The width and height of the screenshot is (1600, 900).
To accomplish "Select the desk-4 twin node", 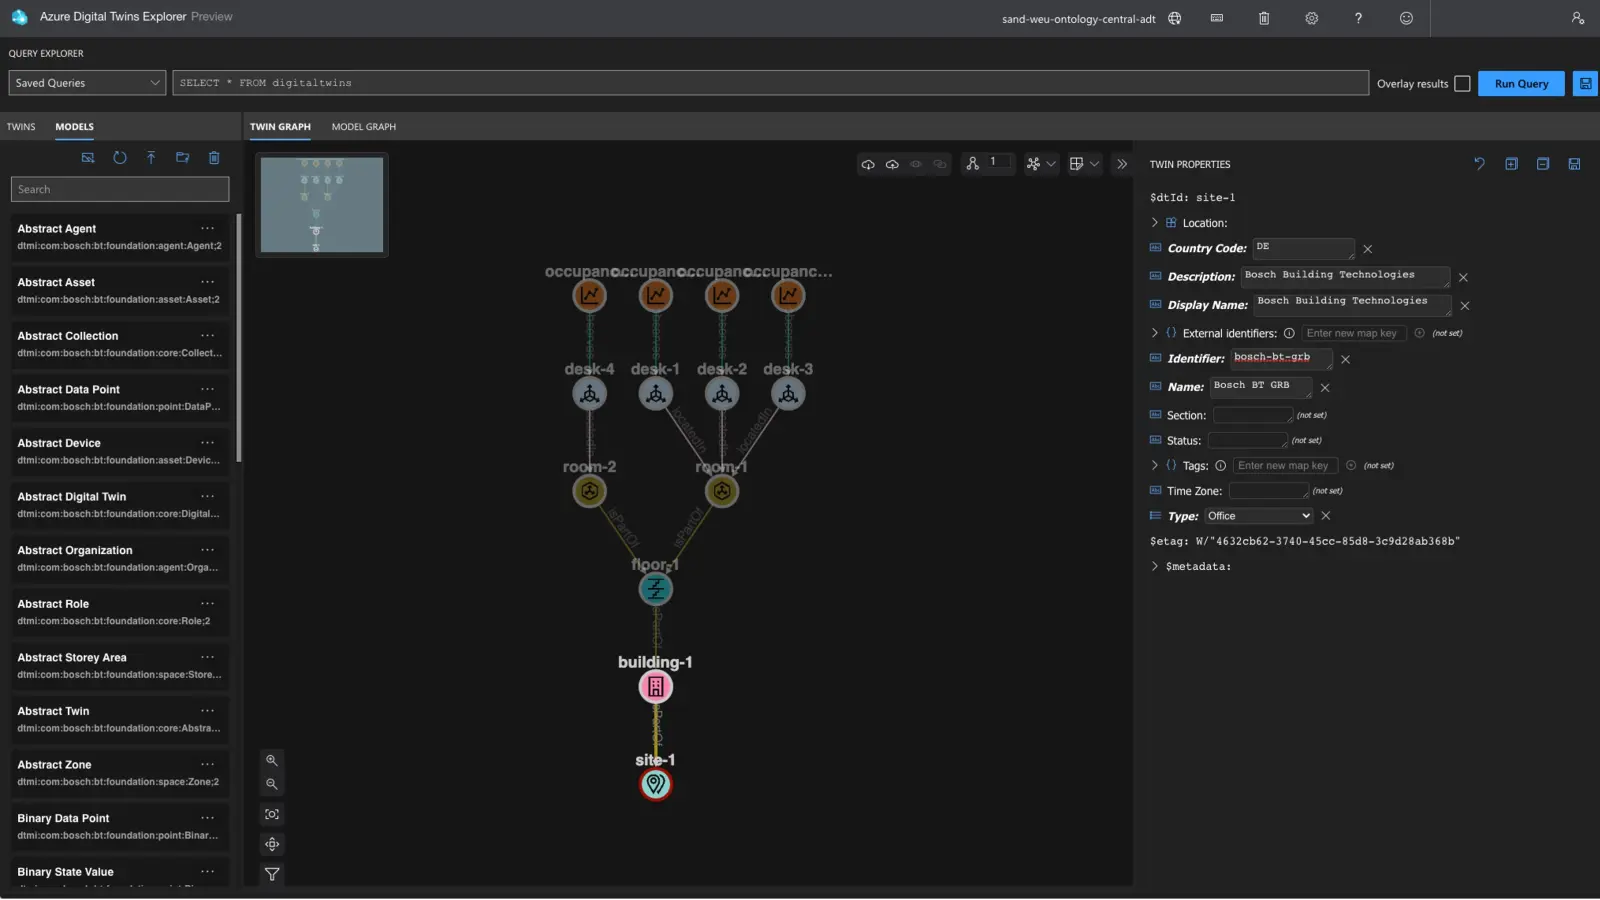I will point(590,394).
